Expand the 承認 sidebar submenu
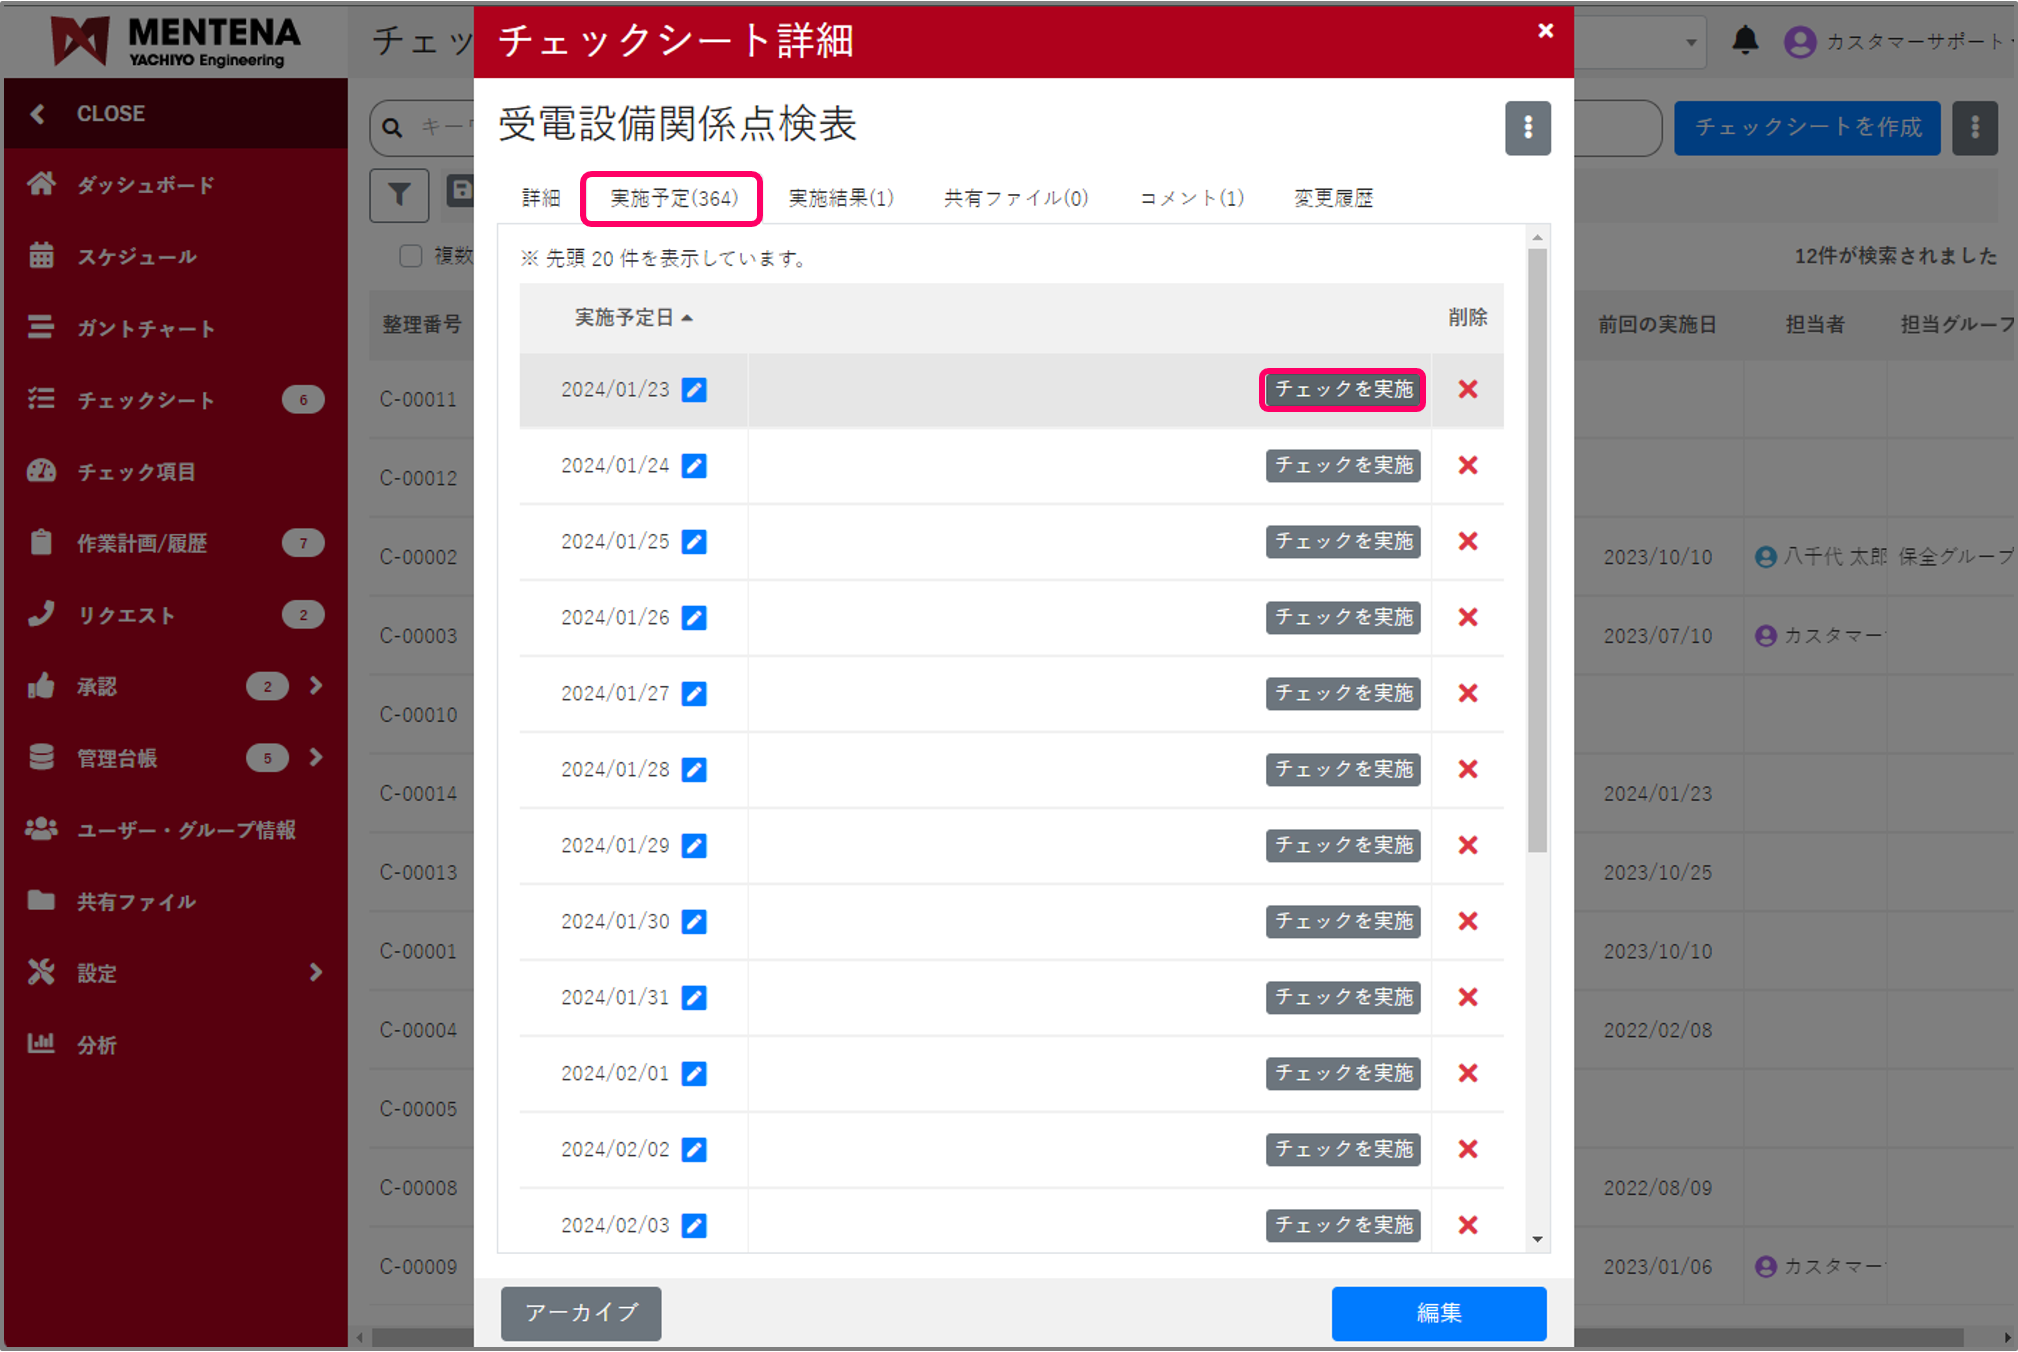Viewport: 2018px width, 1352px height. coord(316,686)
